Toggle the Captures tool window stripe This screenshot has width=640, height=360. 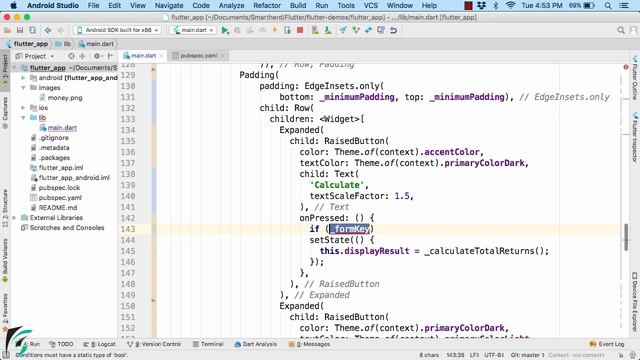pos(5,113)
